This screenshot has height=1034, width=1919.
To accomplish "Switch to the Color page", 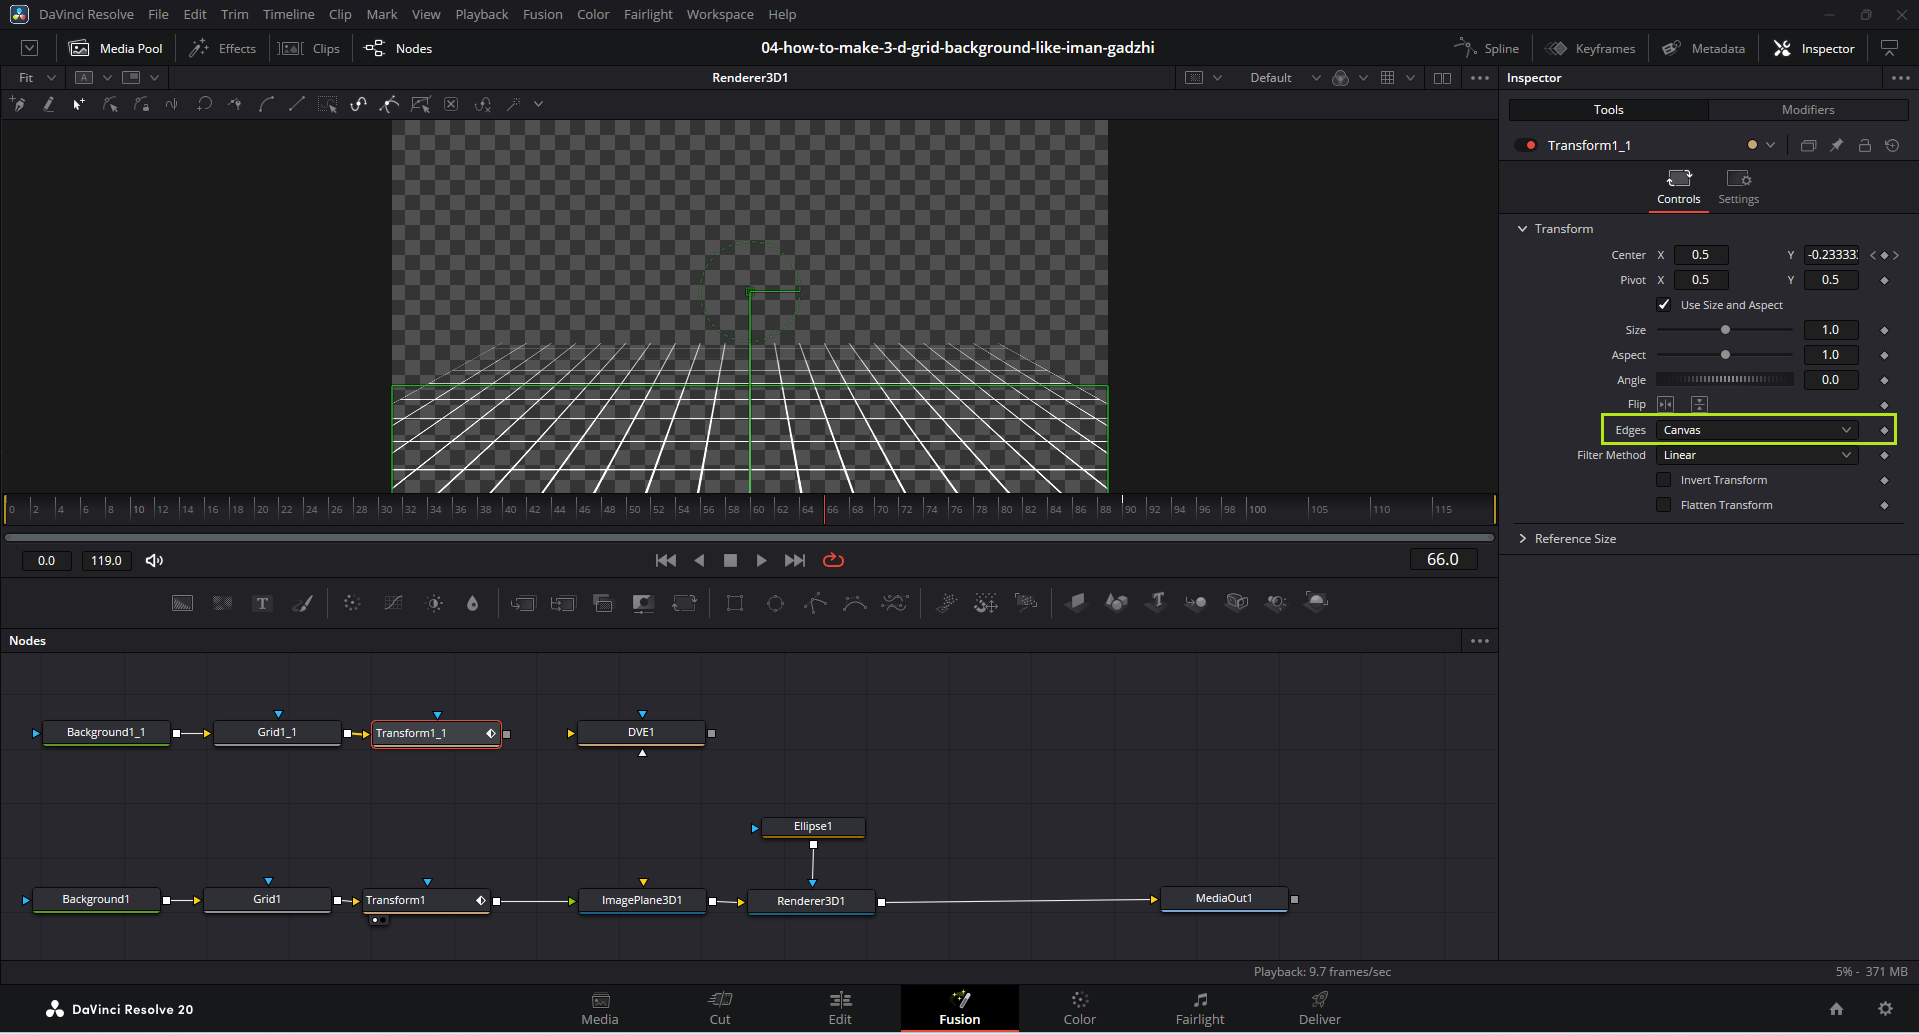I will click(1079, 1008).
